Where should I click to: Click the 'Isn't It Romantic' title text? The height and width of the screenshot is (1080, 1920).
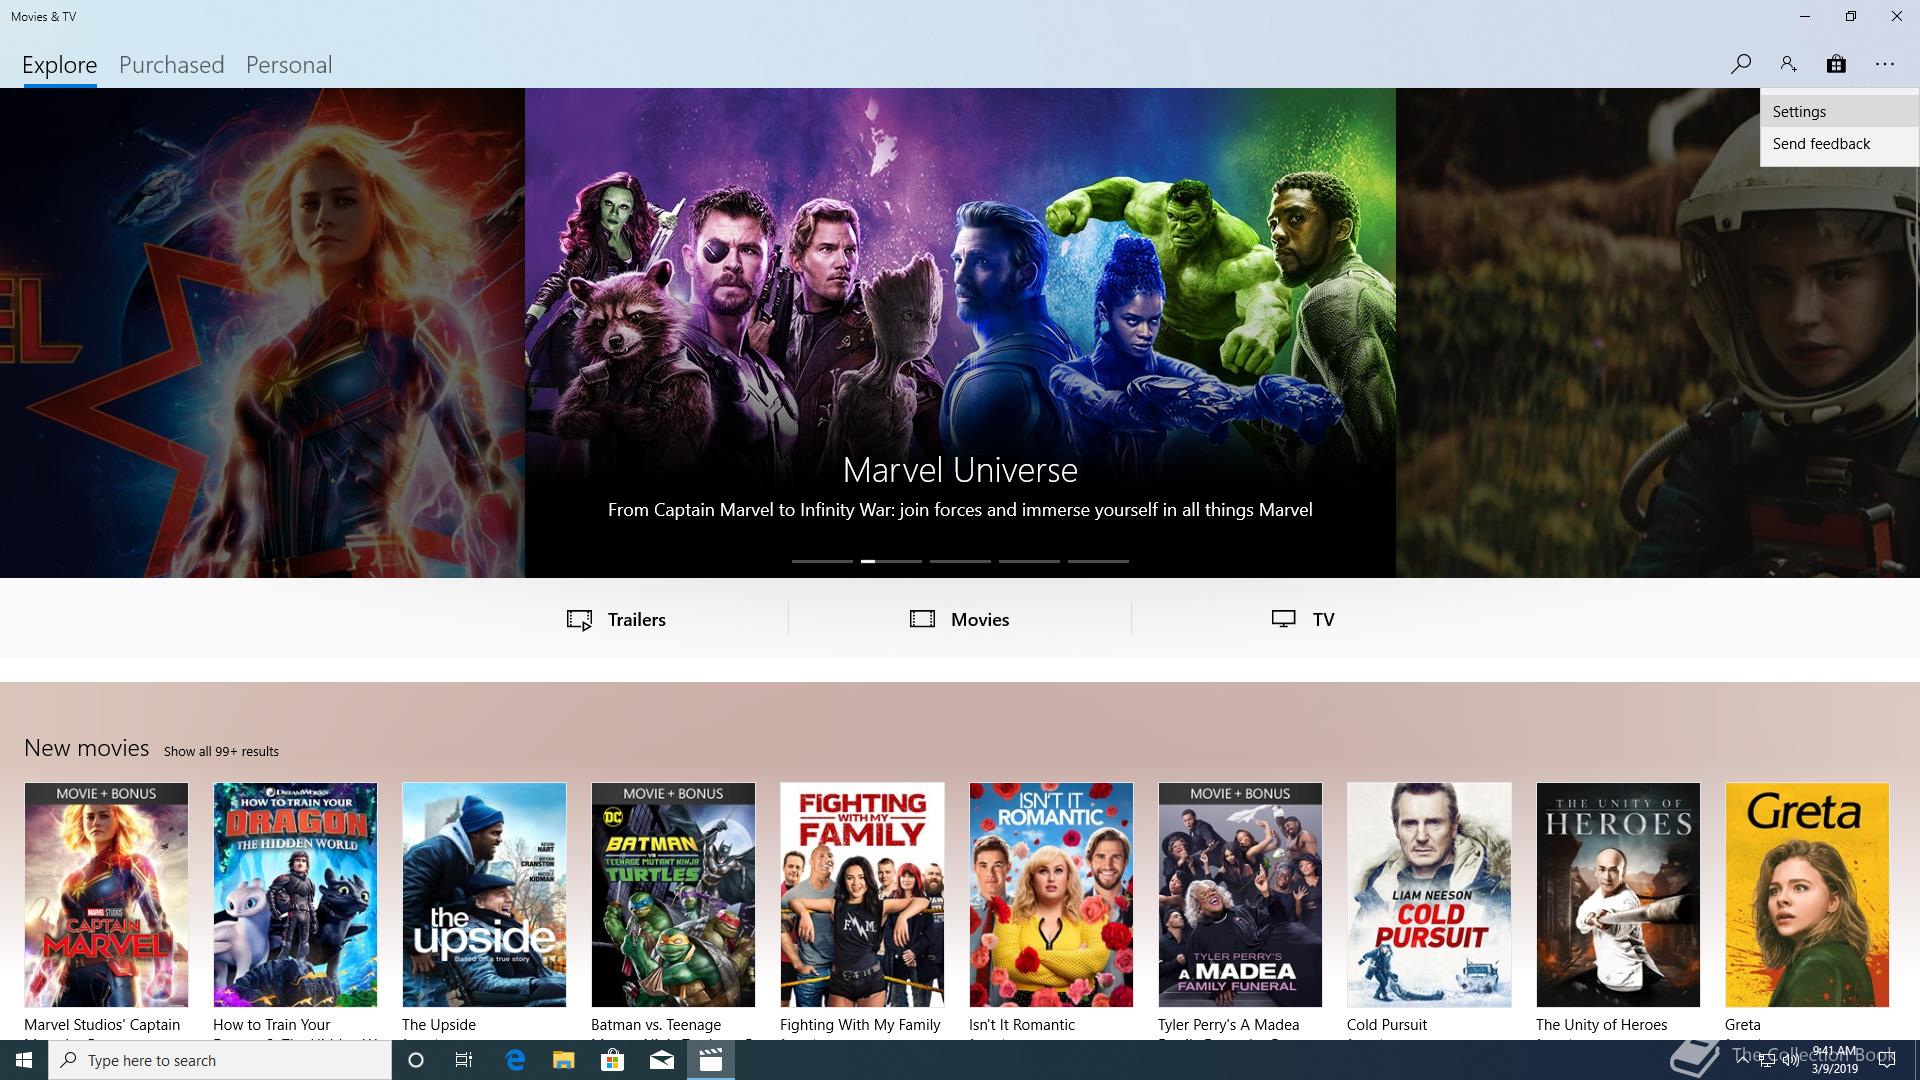coord(1022,1025)
